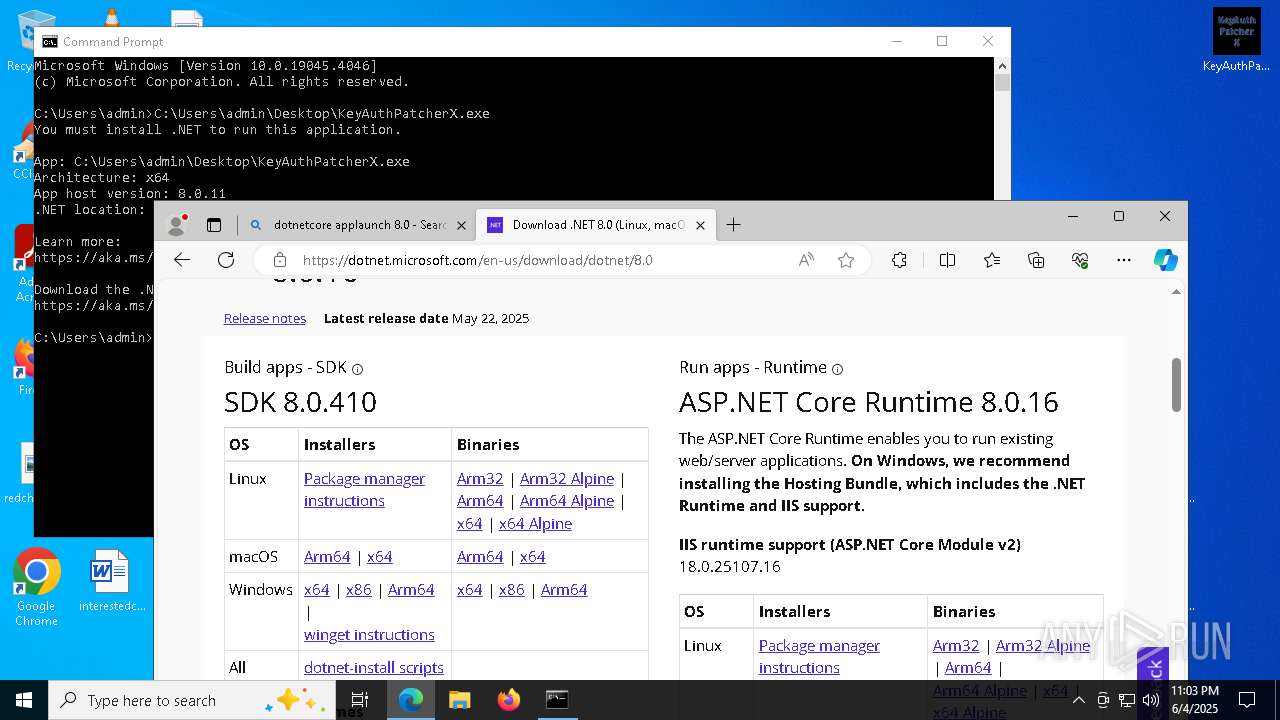
Task: Open Edge settings and more menu
Action: tap(1124, 260)
